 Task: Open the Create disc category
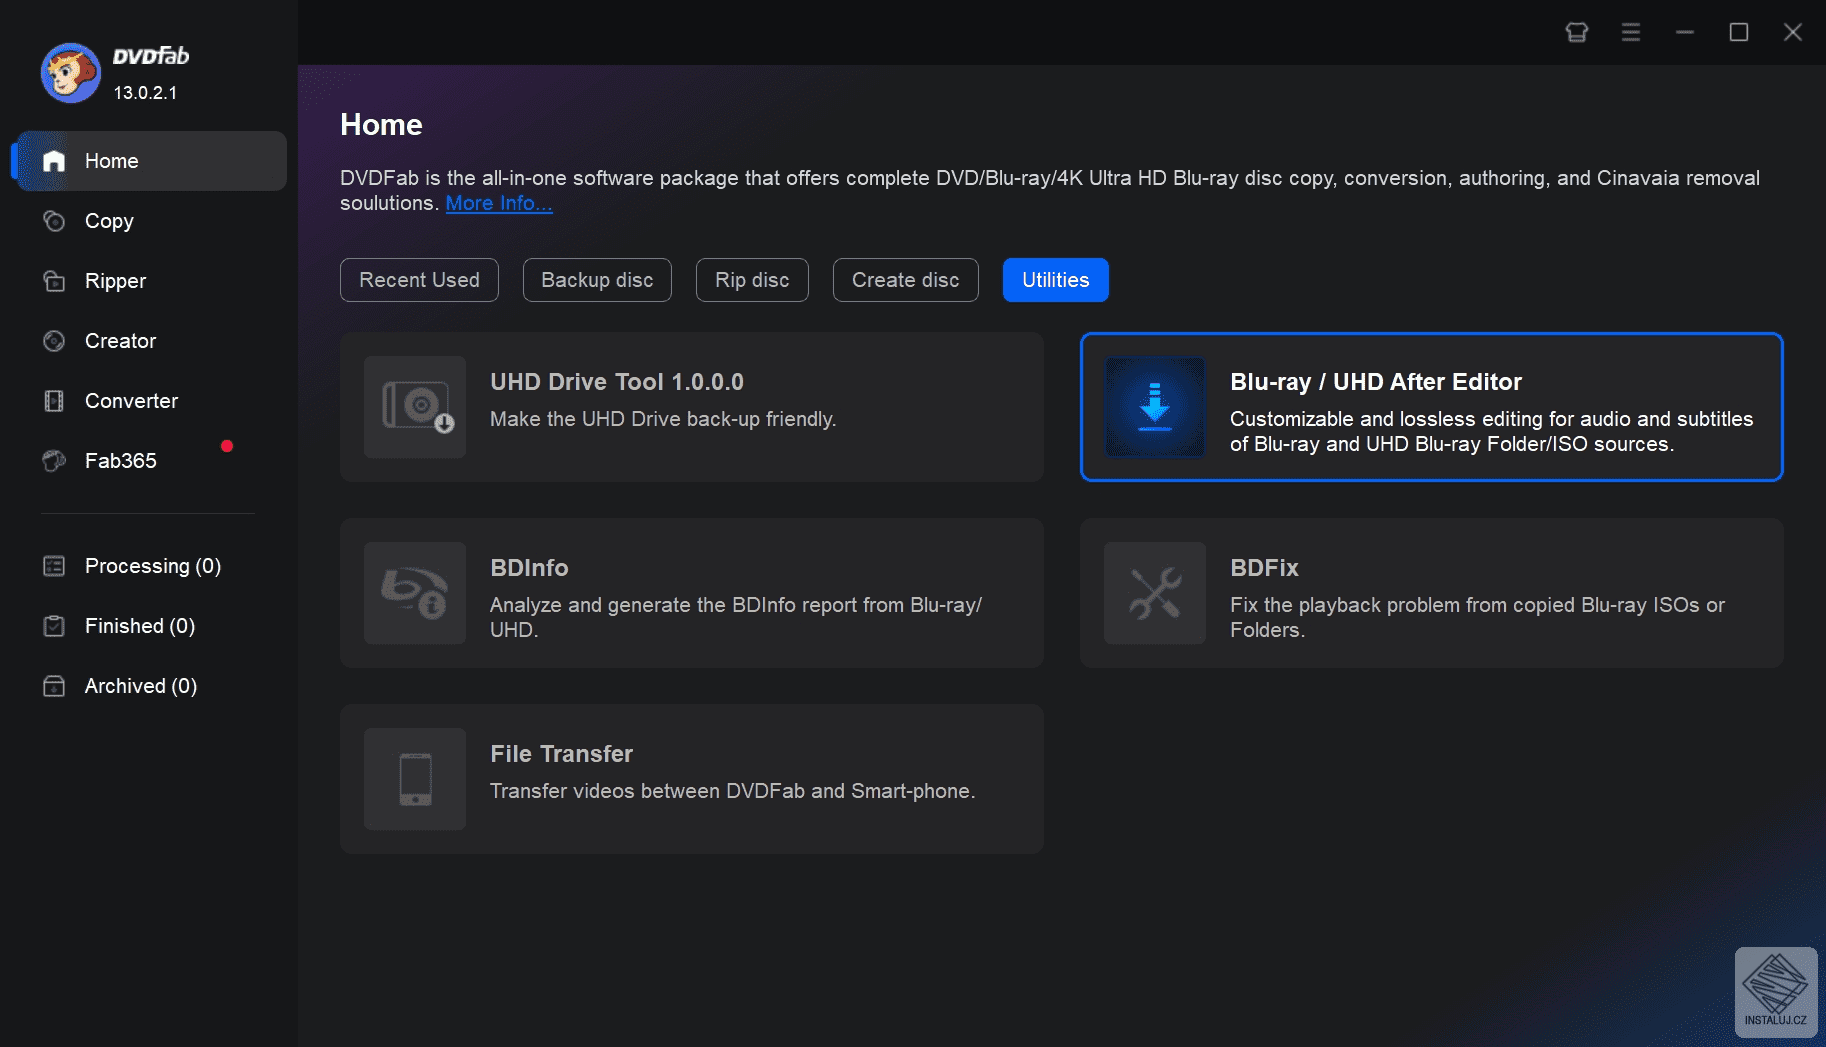(905, 280)
